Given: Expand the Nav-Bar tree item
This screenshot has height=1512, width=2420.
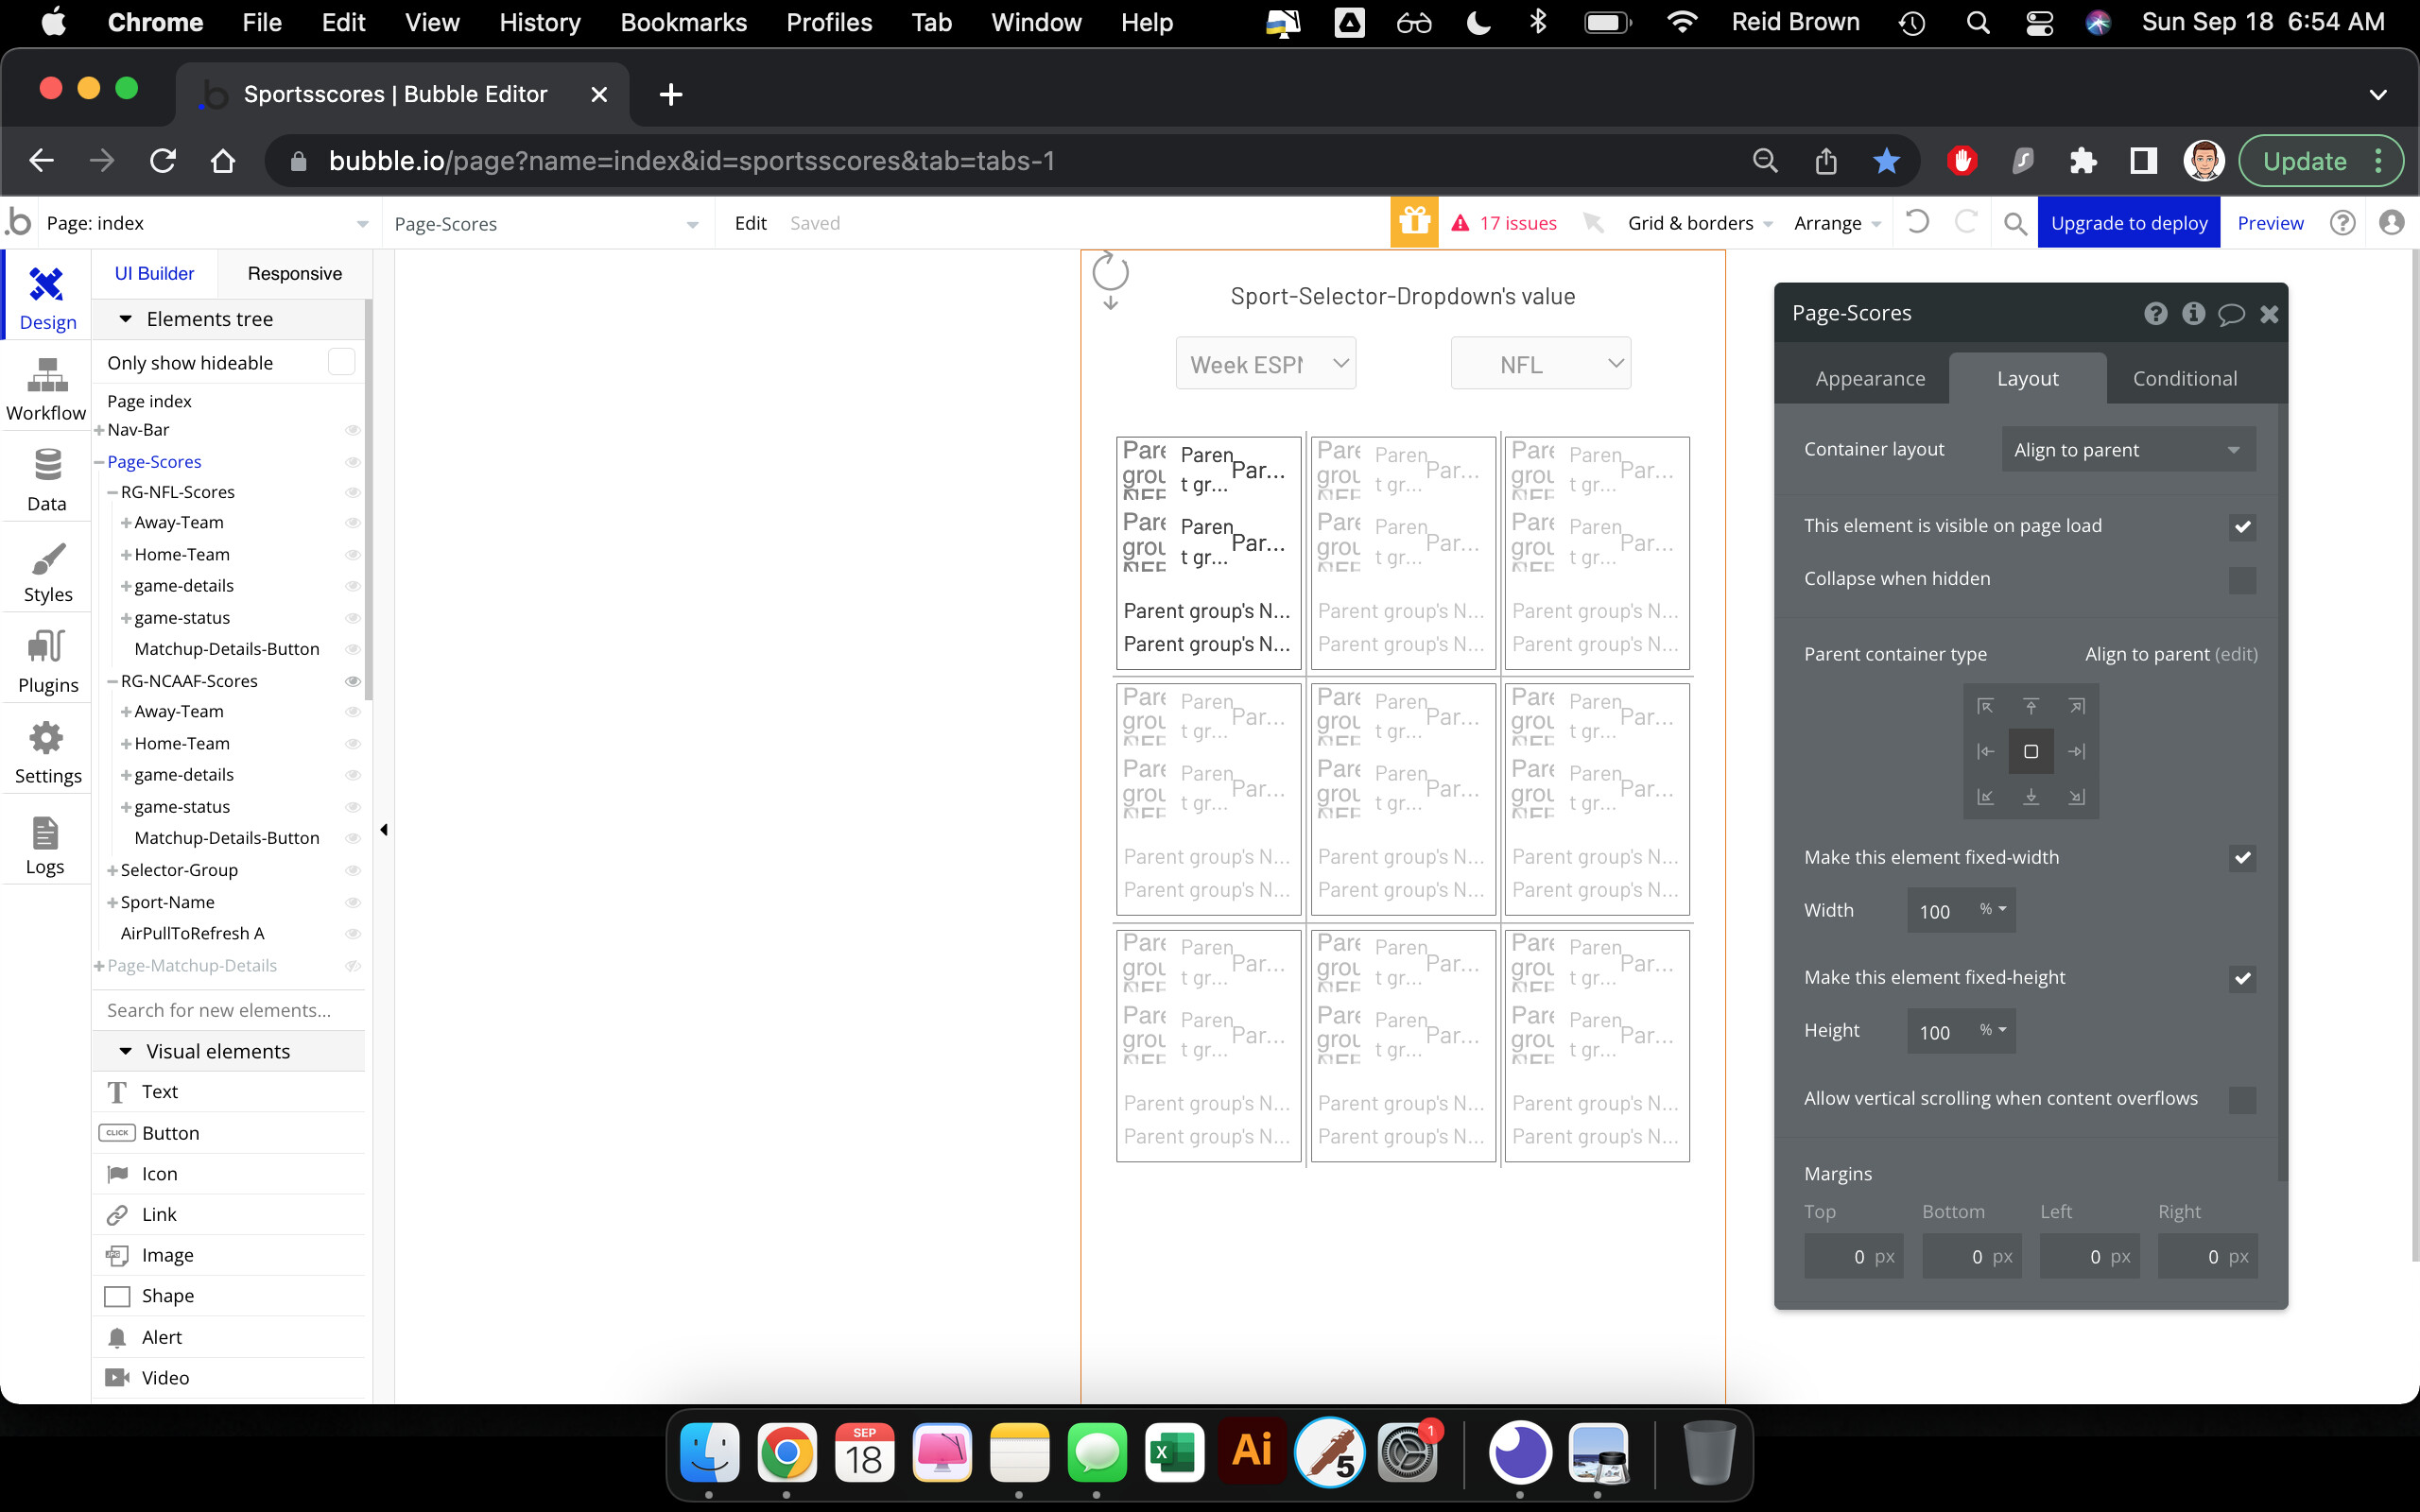Looking at the screenshot, I should point(99,430).
